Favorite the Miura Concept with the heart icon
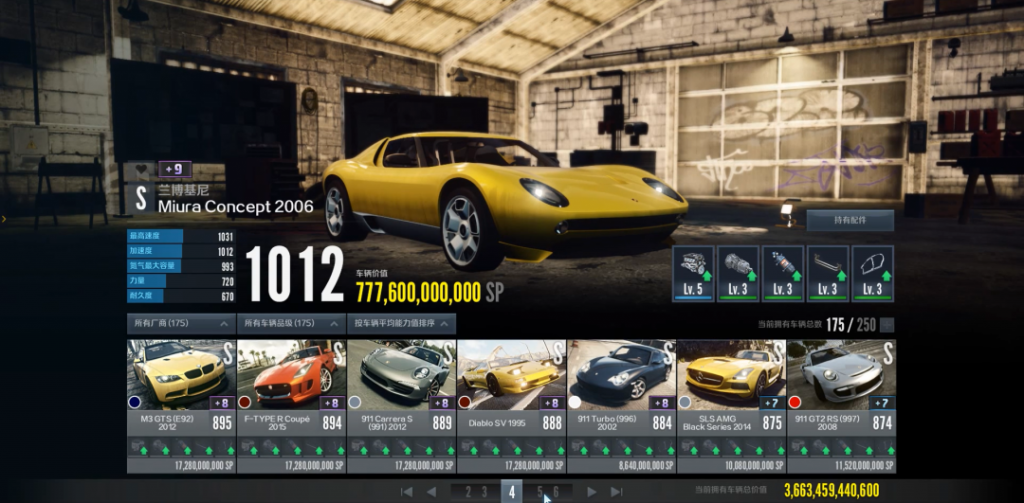The width and height of the screenshot is (1024, 503). [140, 171]
